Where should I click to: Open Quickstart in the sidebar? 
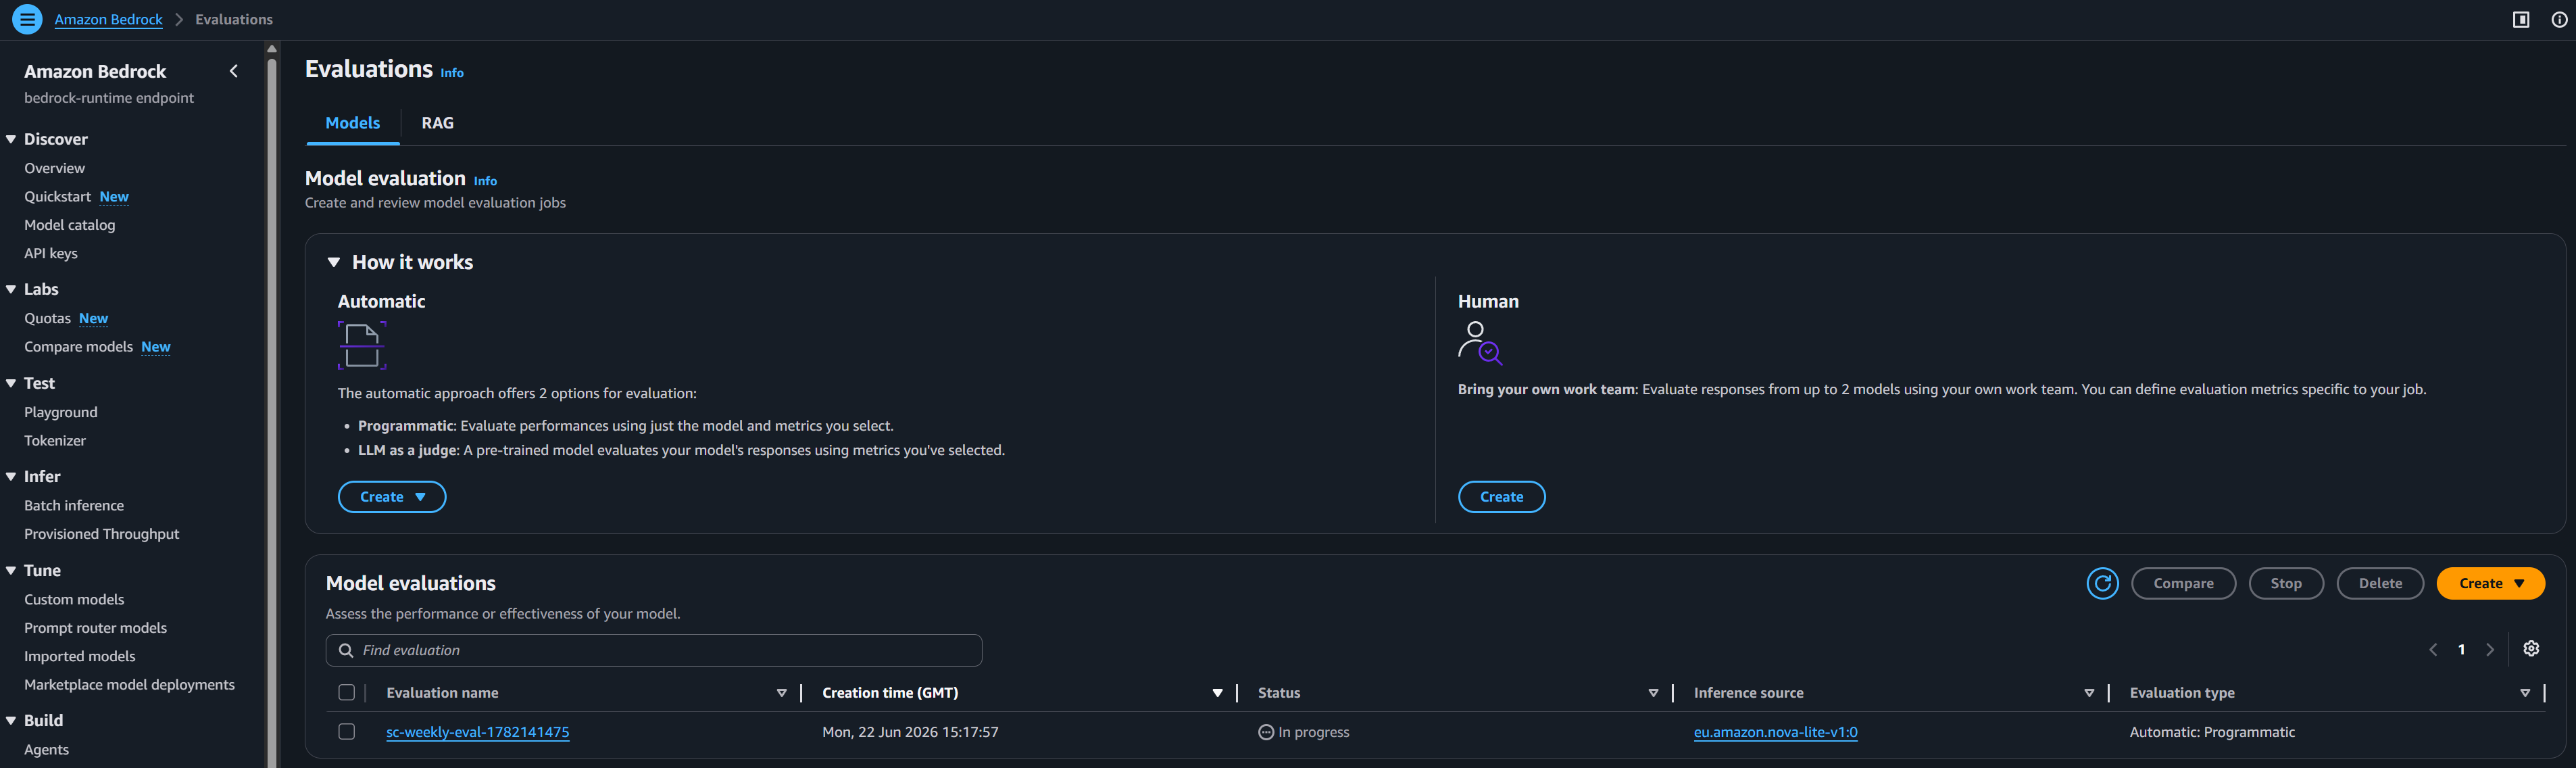pos(57,197)
